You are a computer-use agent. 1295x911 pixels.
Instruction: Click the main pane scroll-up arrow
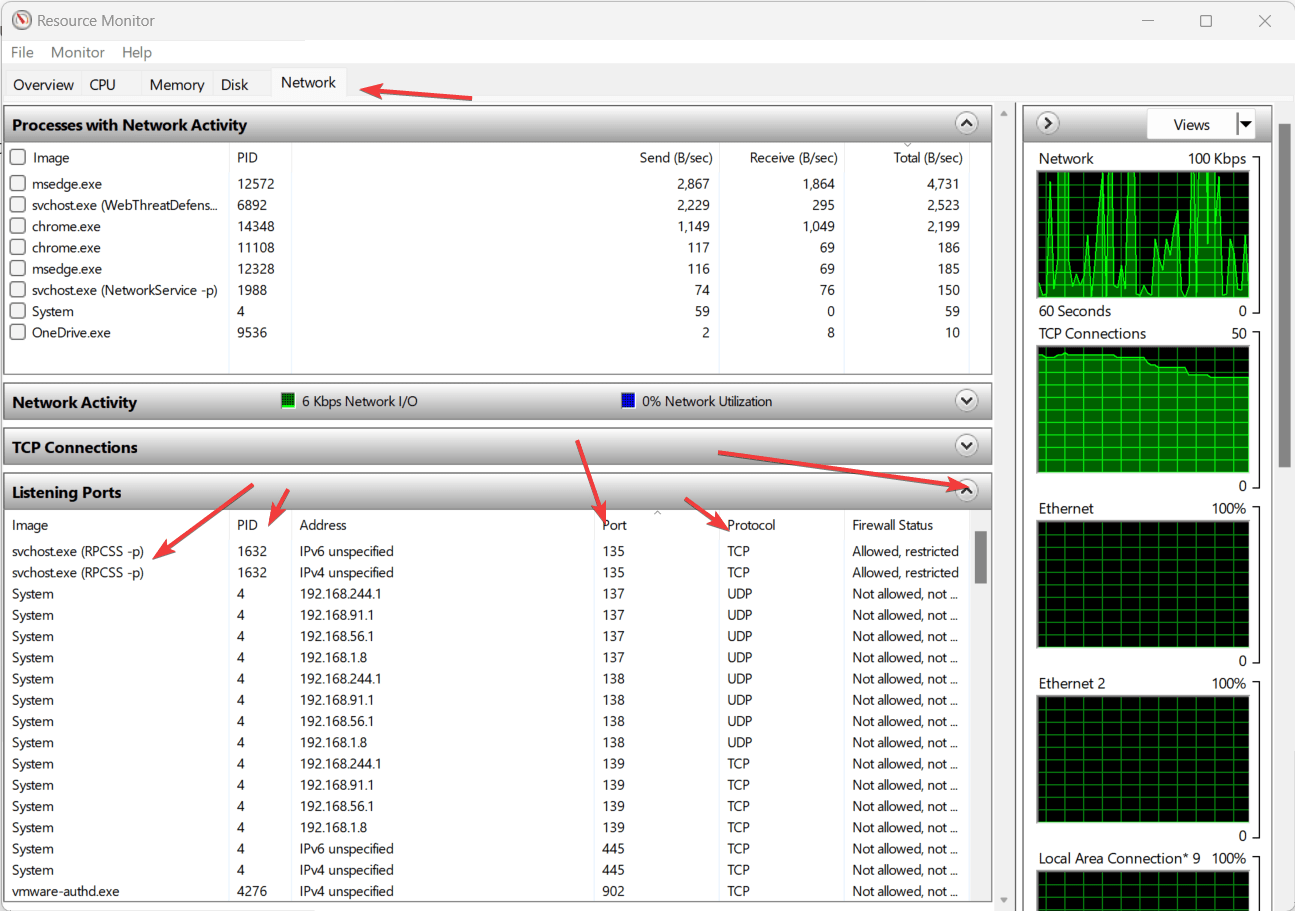(1003, 114)
